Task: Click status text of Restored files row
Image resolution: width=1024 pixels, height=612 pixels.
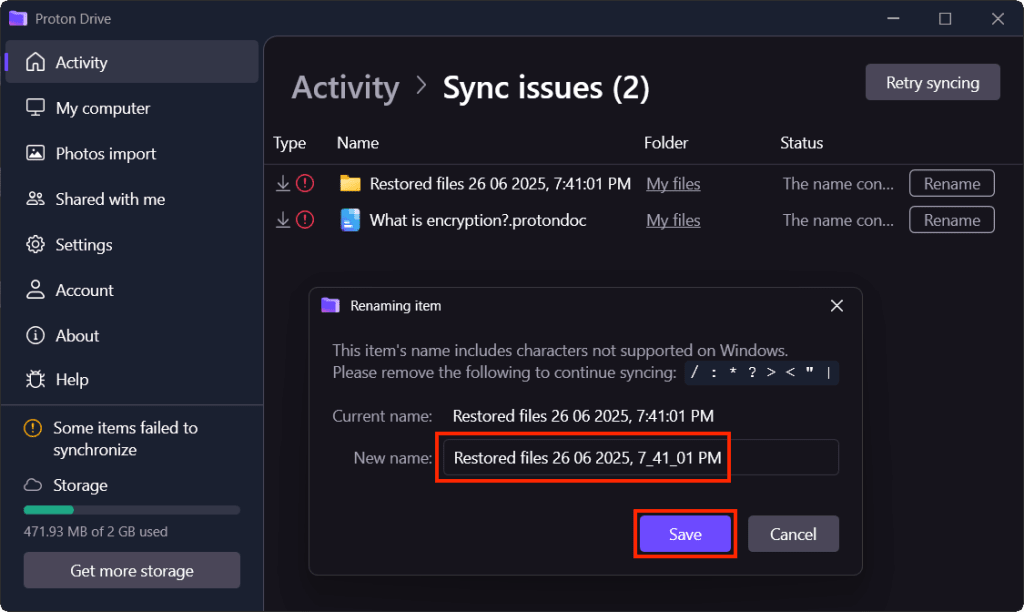Action: [x=838, y=184]
